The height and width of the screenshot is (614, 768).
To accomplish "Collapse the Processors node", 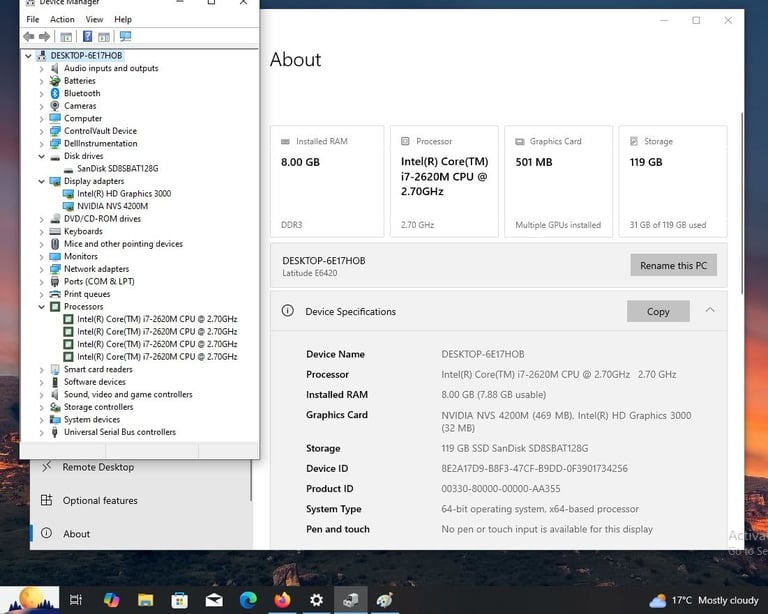I will coord(42,307).
